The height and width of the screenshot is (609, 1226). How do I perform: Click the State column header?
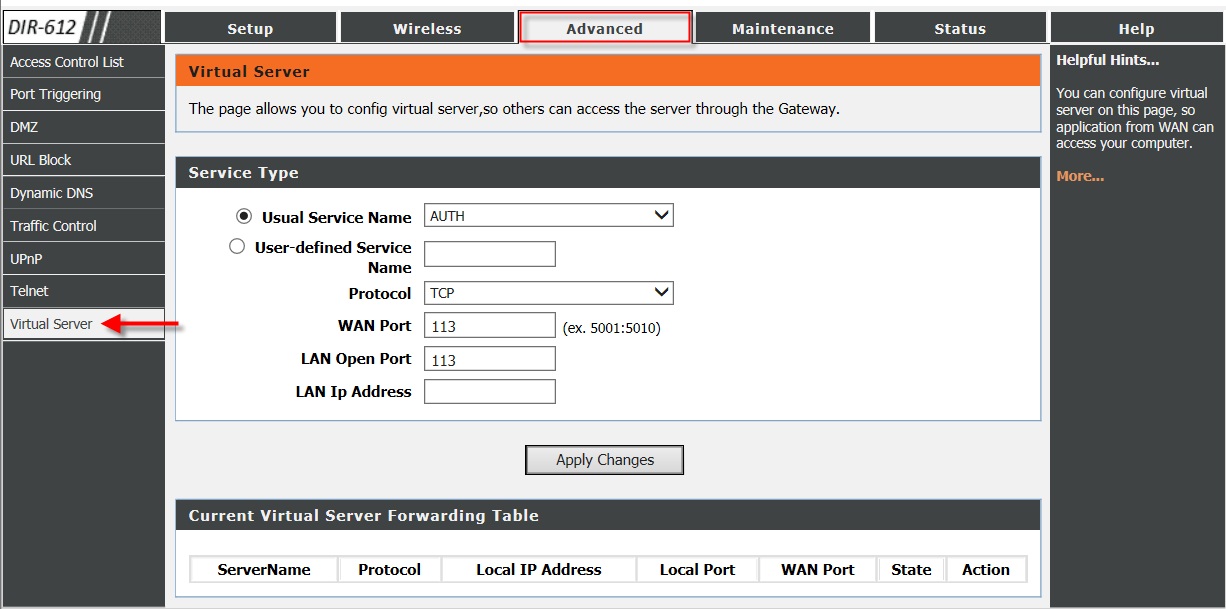911,569
